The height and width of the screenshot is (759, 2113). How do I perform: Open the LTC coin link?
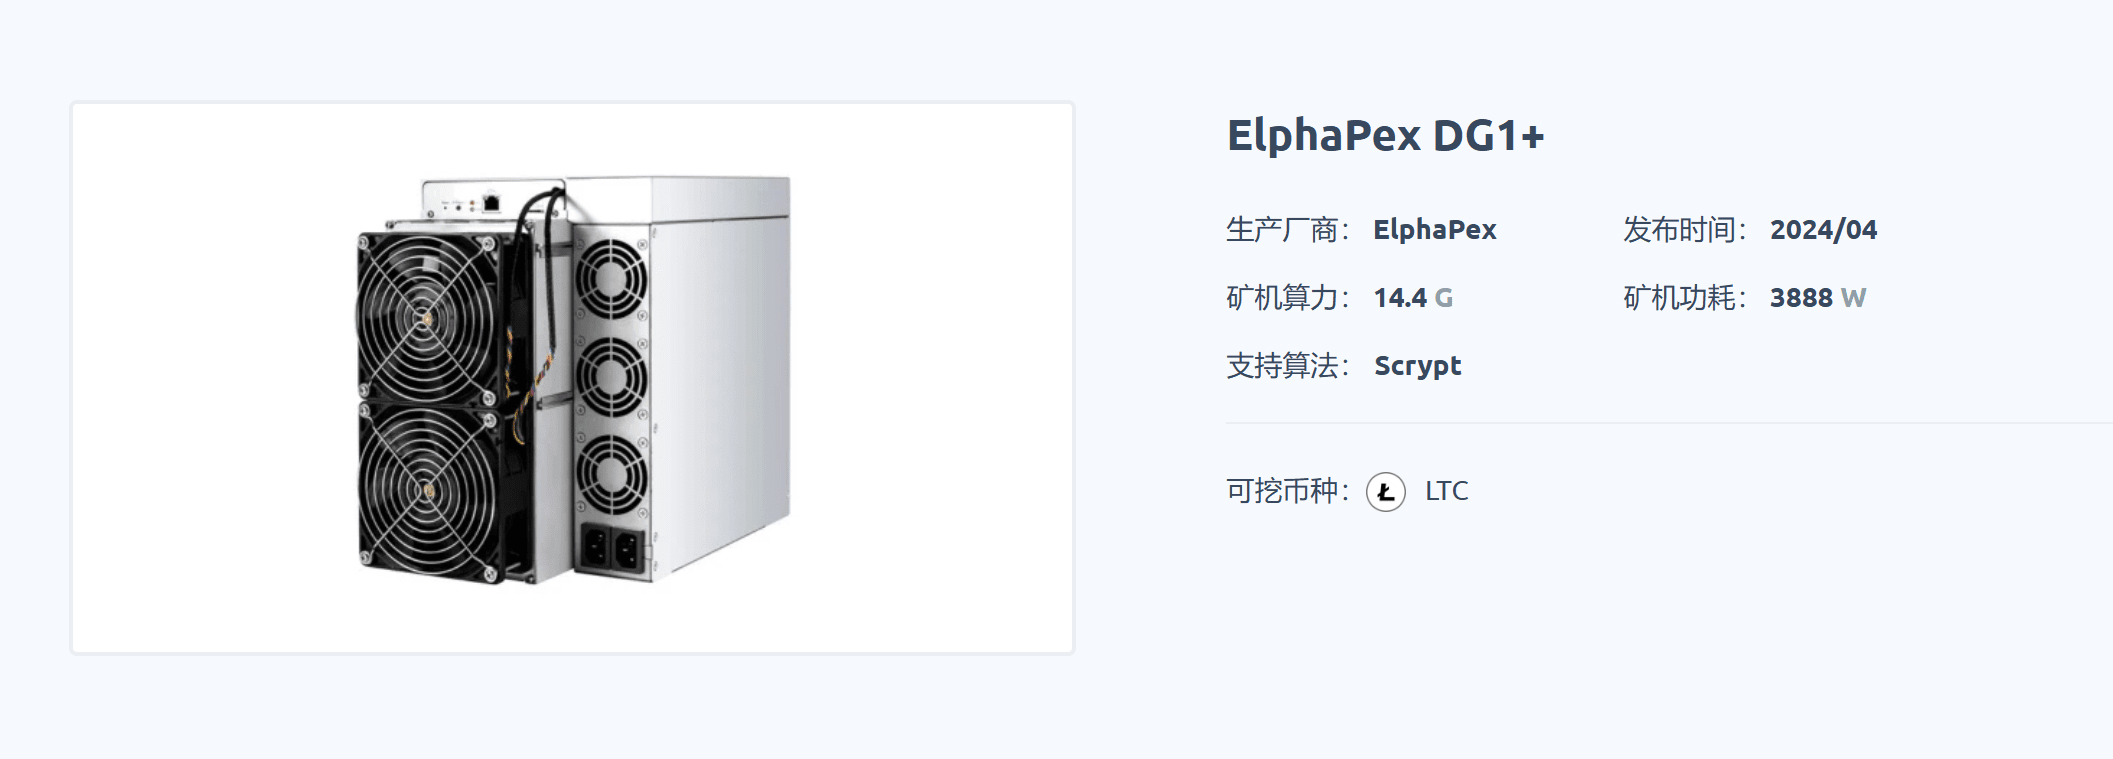pyautogui.click(x=1446, y=491)
